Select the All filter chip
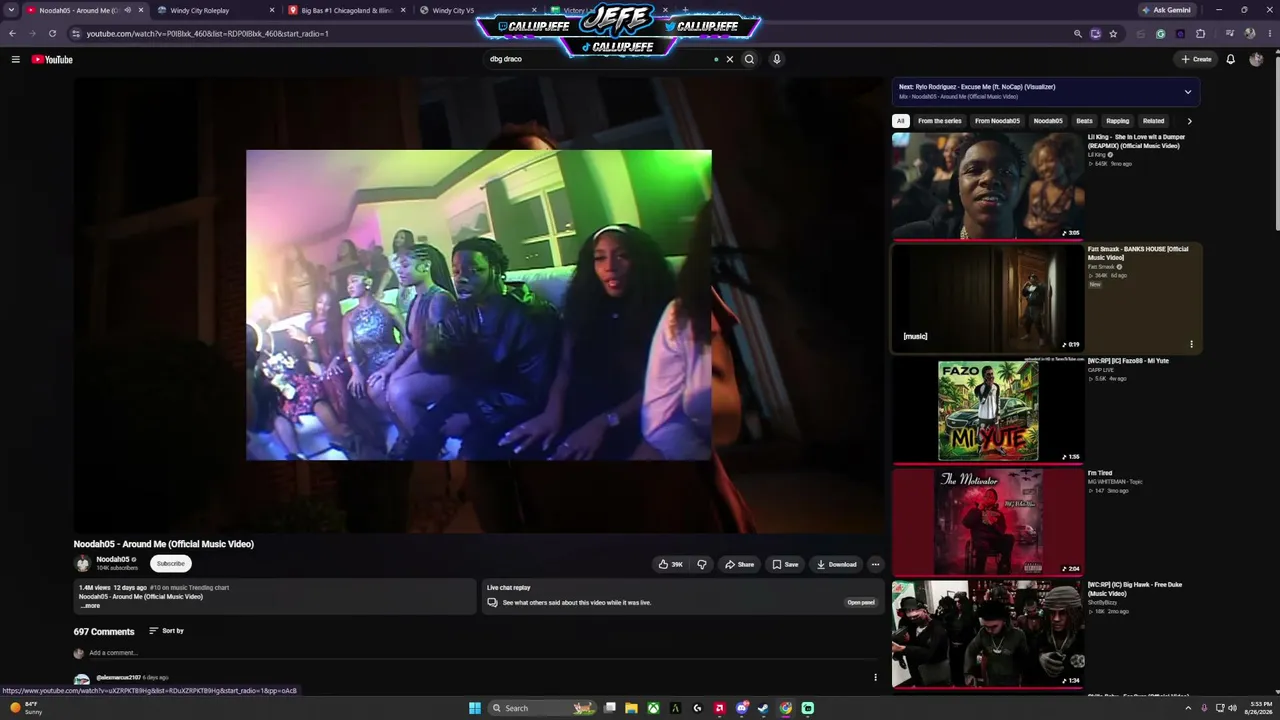 click(900, 121)
